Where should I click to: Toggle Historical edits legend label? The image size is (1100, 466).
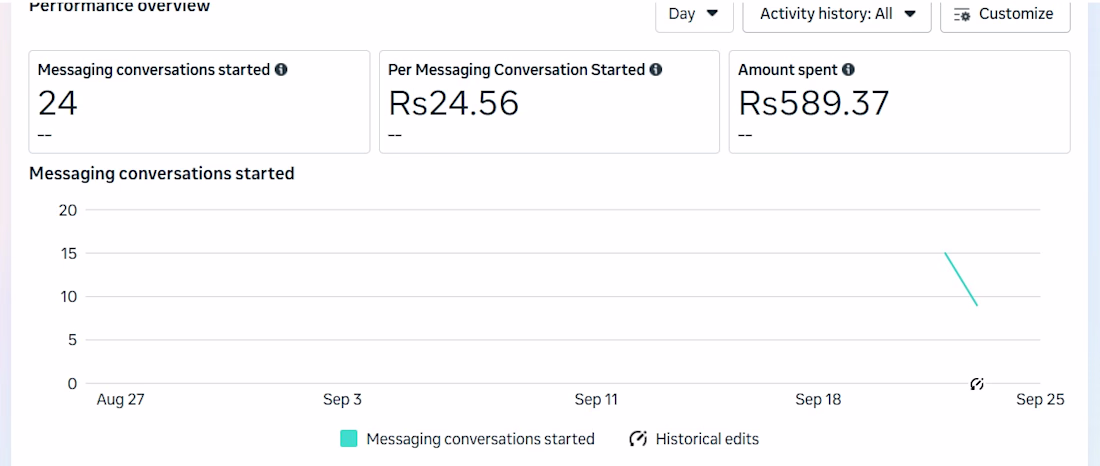point(707,439)
